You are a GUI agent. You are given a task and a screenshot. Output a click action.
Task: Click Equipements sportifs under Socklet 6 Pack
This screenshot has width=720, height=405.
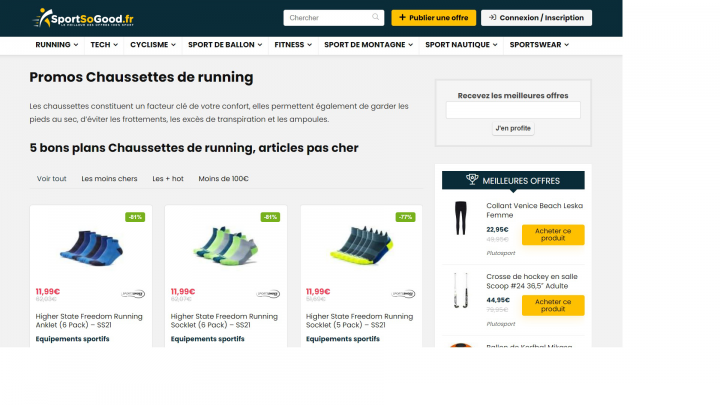point(208,339)
